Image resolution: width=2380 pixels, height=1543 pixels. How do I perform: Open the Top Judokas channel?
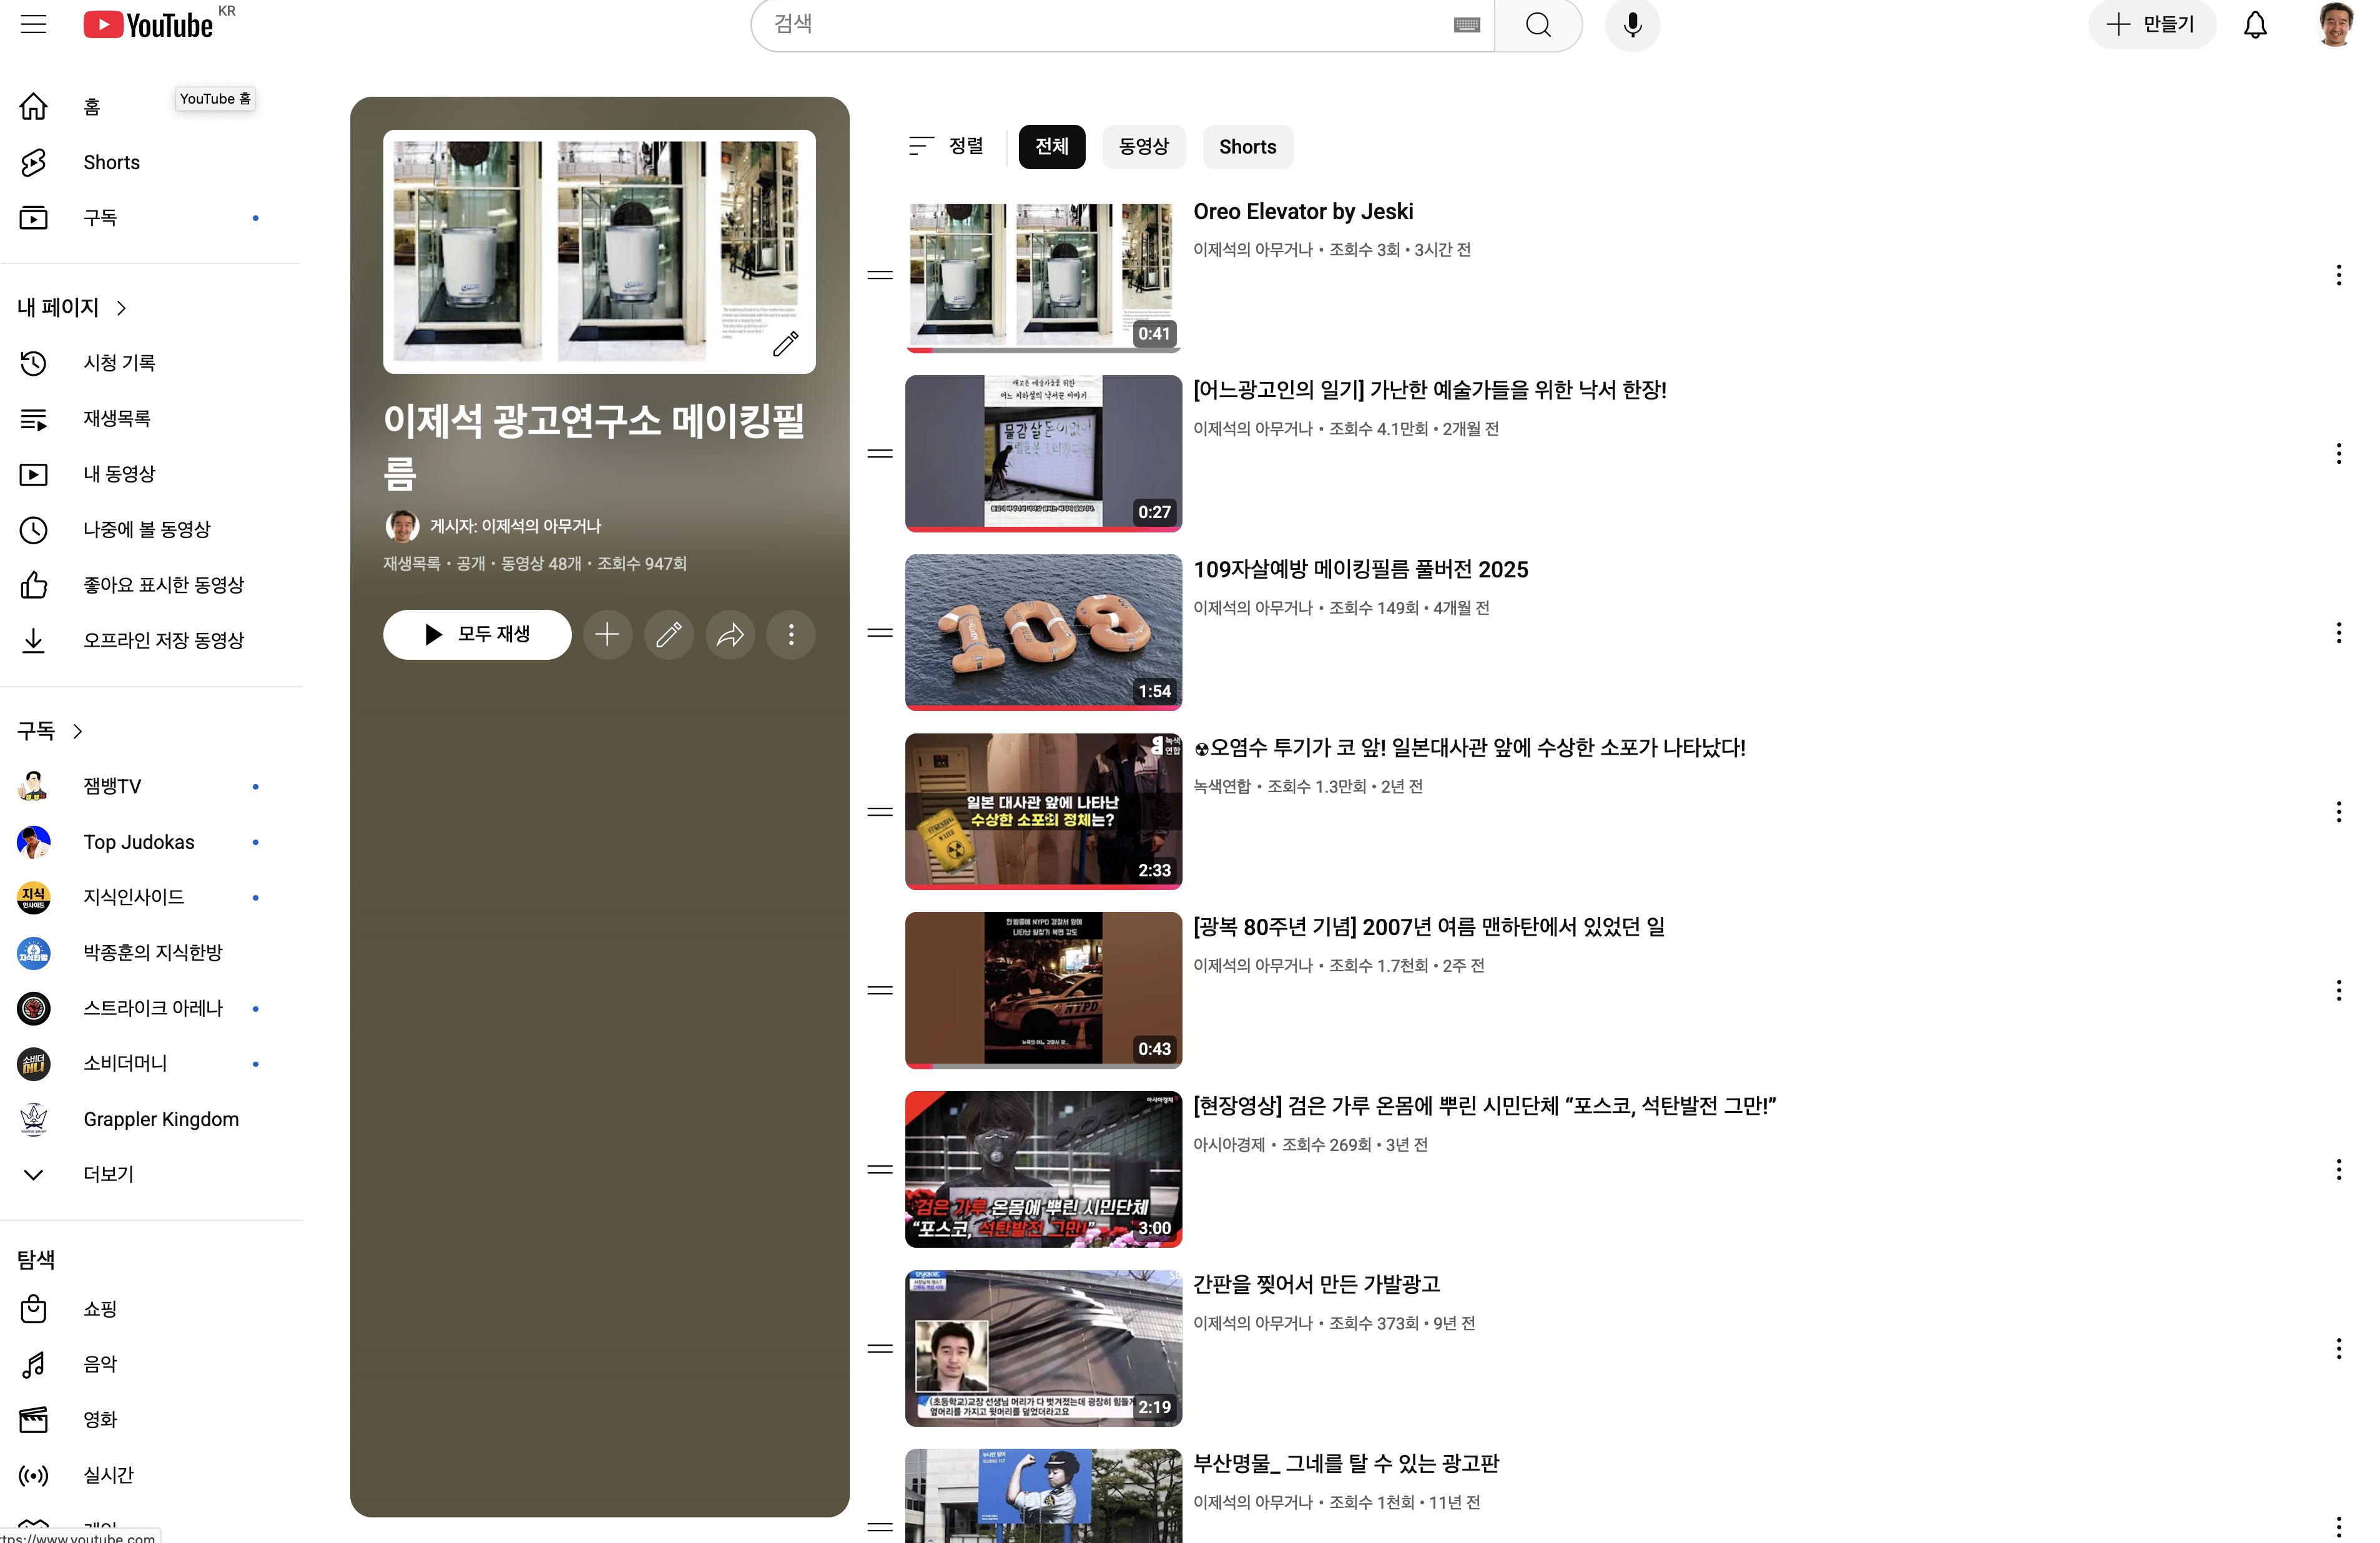click(x=150, y=842)
